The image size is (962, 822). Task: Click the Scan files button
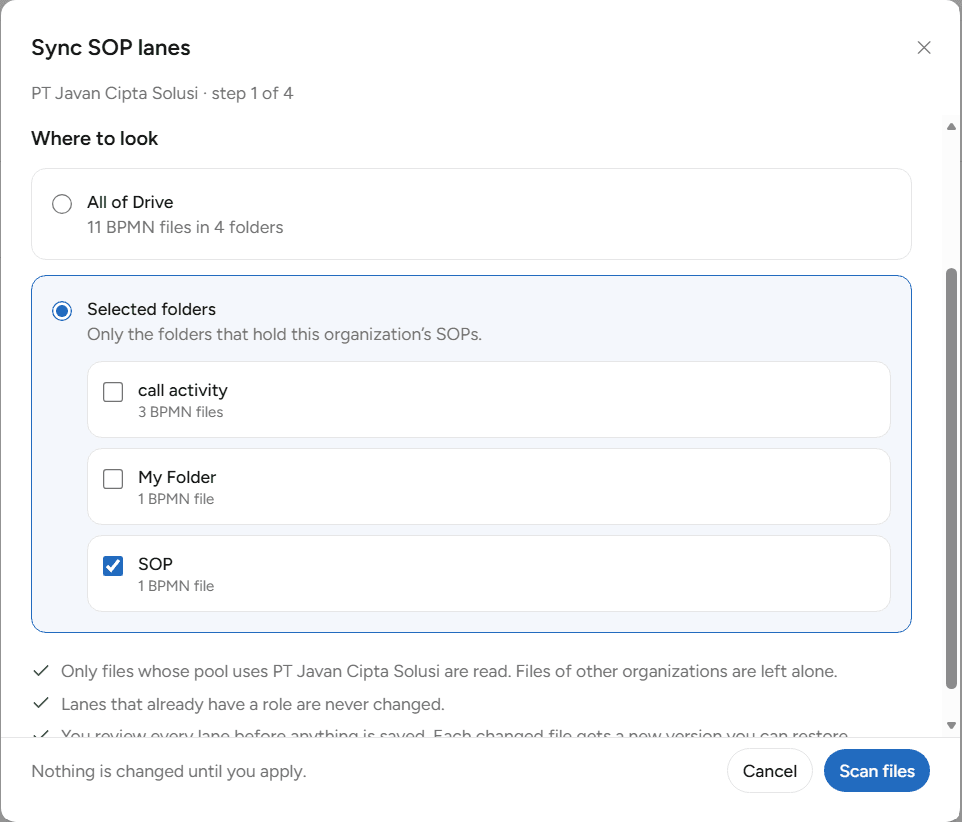(x=877, y=770)
